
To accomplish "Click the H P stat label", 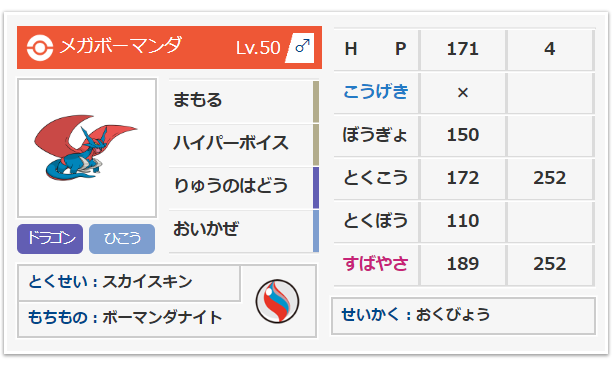I will (375, 49).
